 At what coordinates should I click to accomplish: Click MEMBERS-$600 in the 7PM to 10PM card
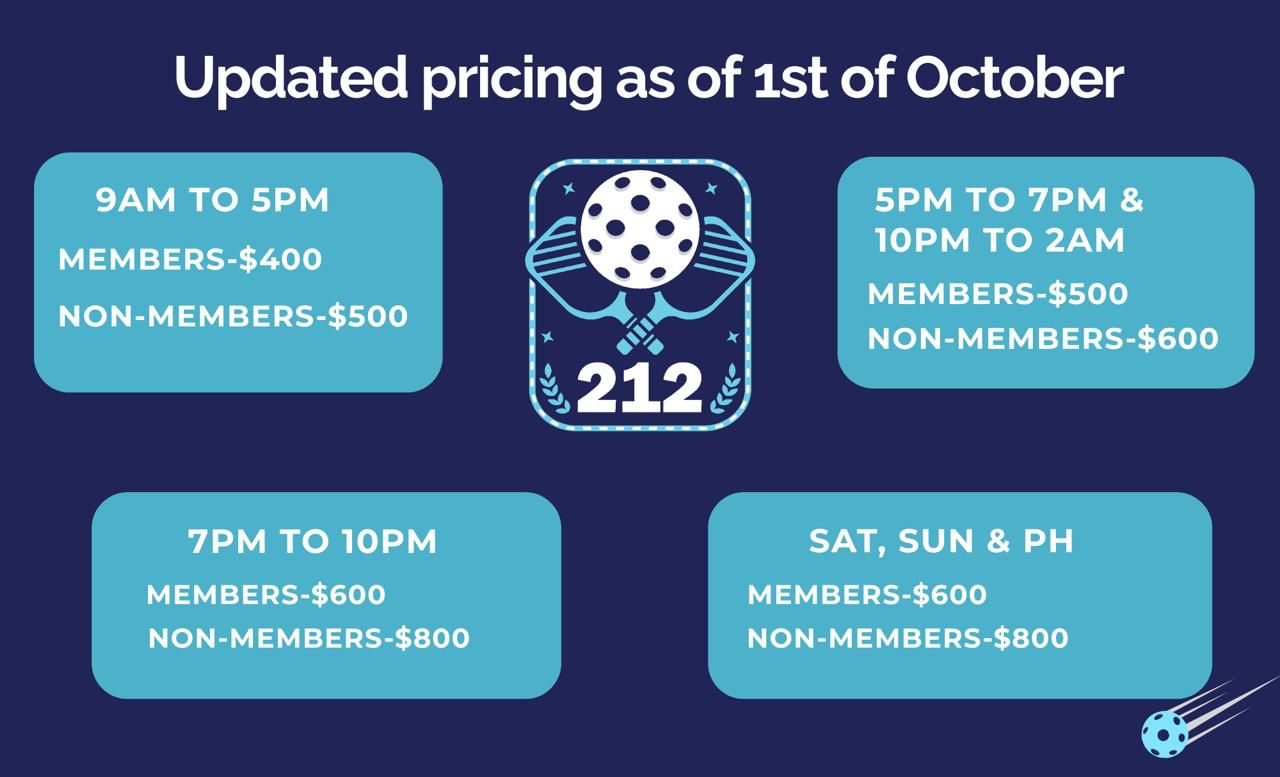tap(266, 594)
